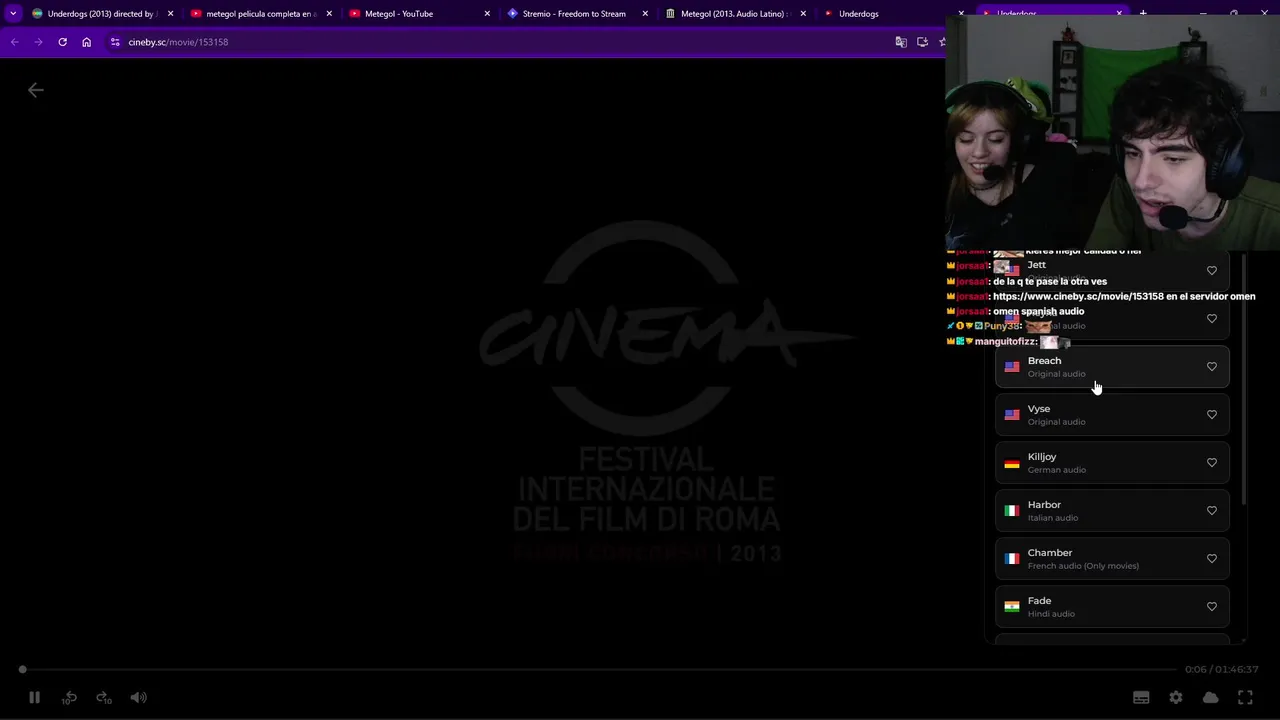Open player settings gear
The height and width of the screenshot is (720, 1280).
[x=1176, y=697]
